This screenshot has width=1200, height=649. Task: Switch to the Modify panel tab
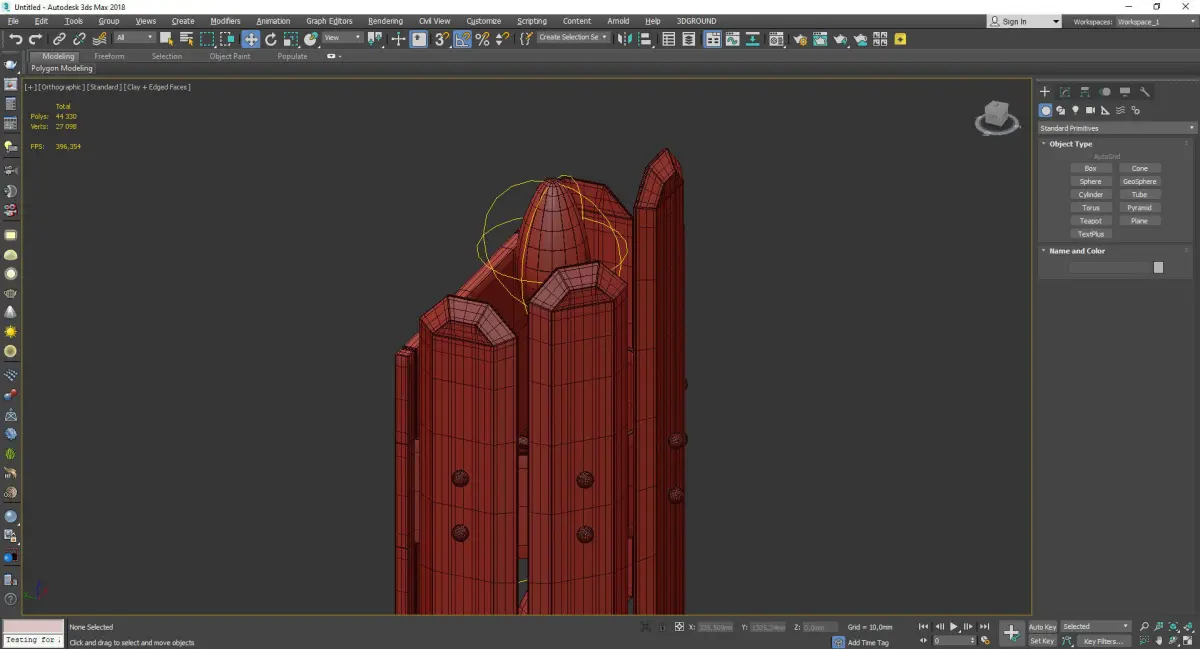1065,92
